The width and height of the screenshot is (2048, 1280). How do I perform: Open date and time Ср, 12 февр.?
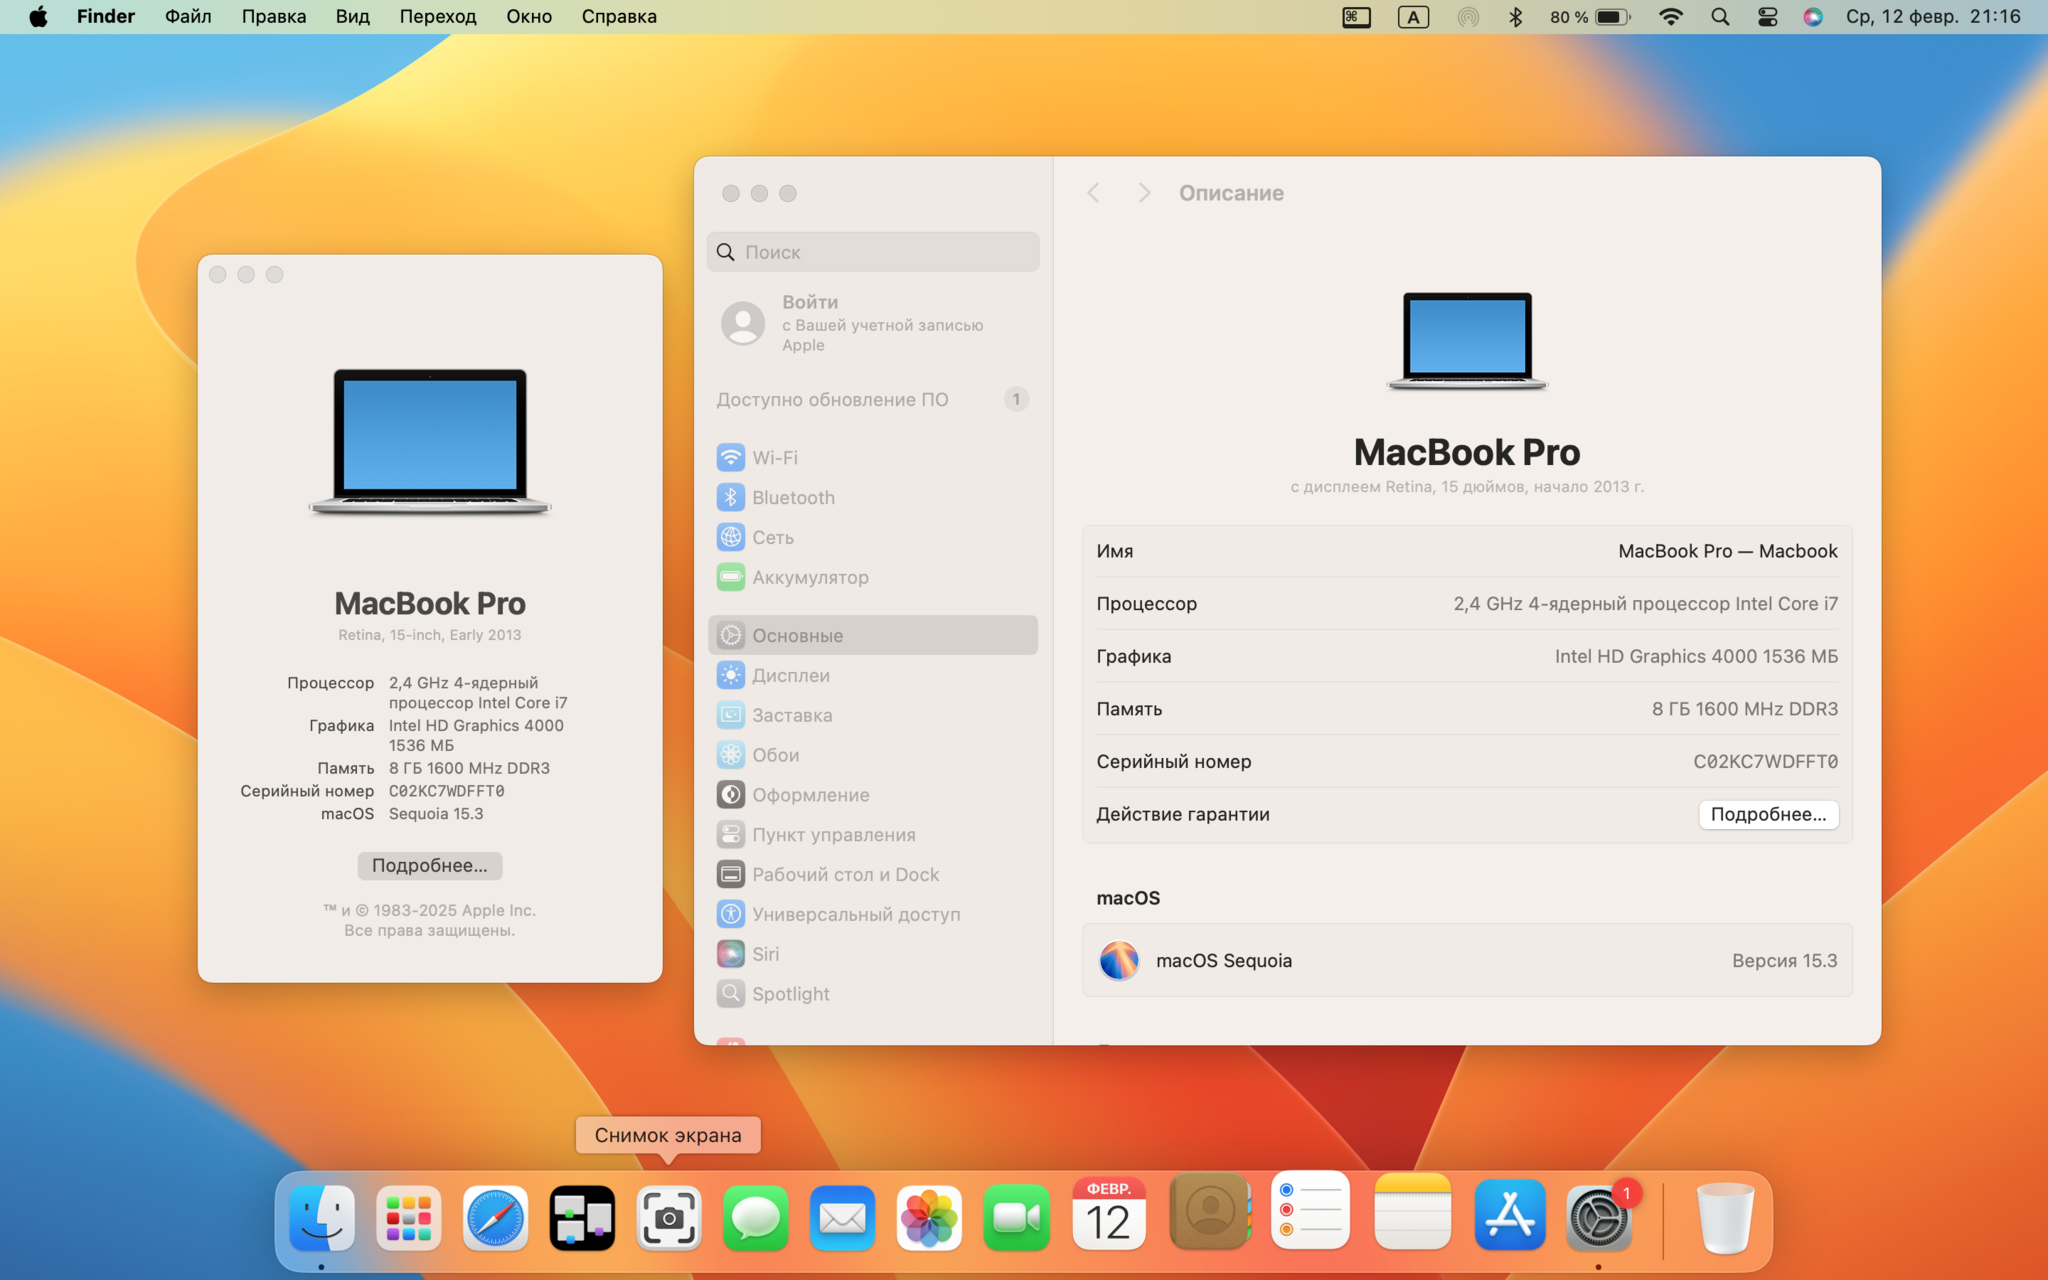tap(1933, 17)
